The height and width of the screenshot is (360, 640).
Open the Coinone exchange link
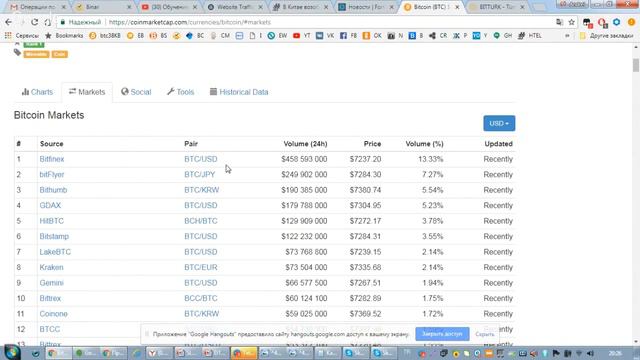click(x=53, y=314)
